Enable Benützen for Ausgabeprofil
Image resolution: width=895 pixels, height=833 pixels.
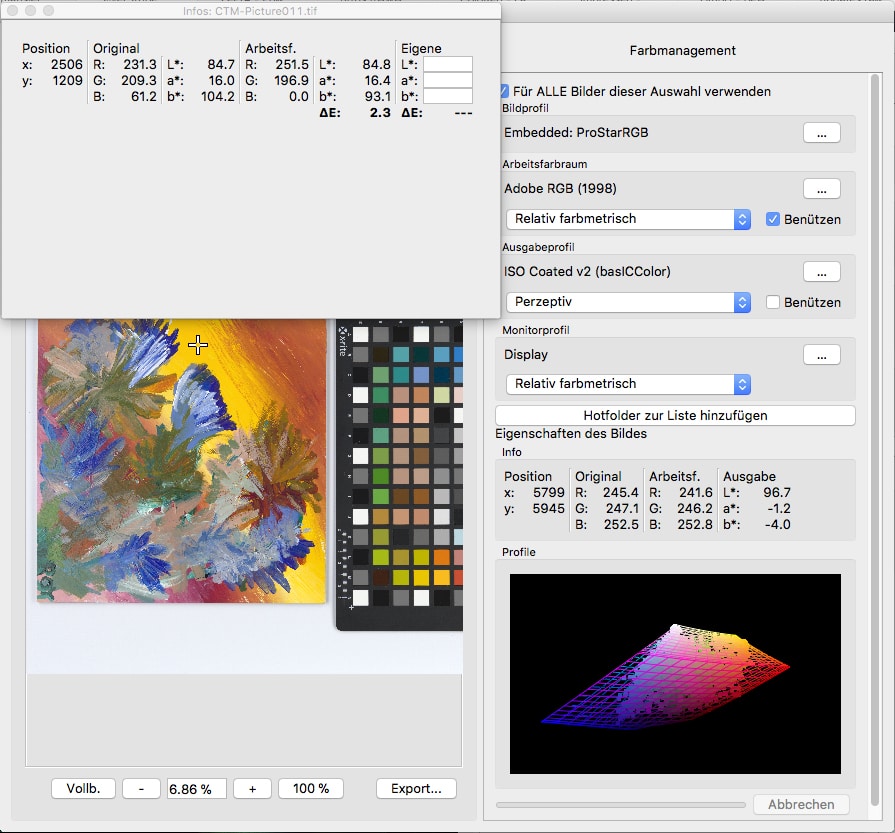coord(772,302)
